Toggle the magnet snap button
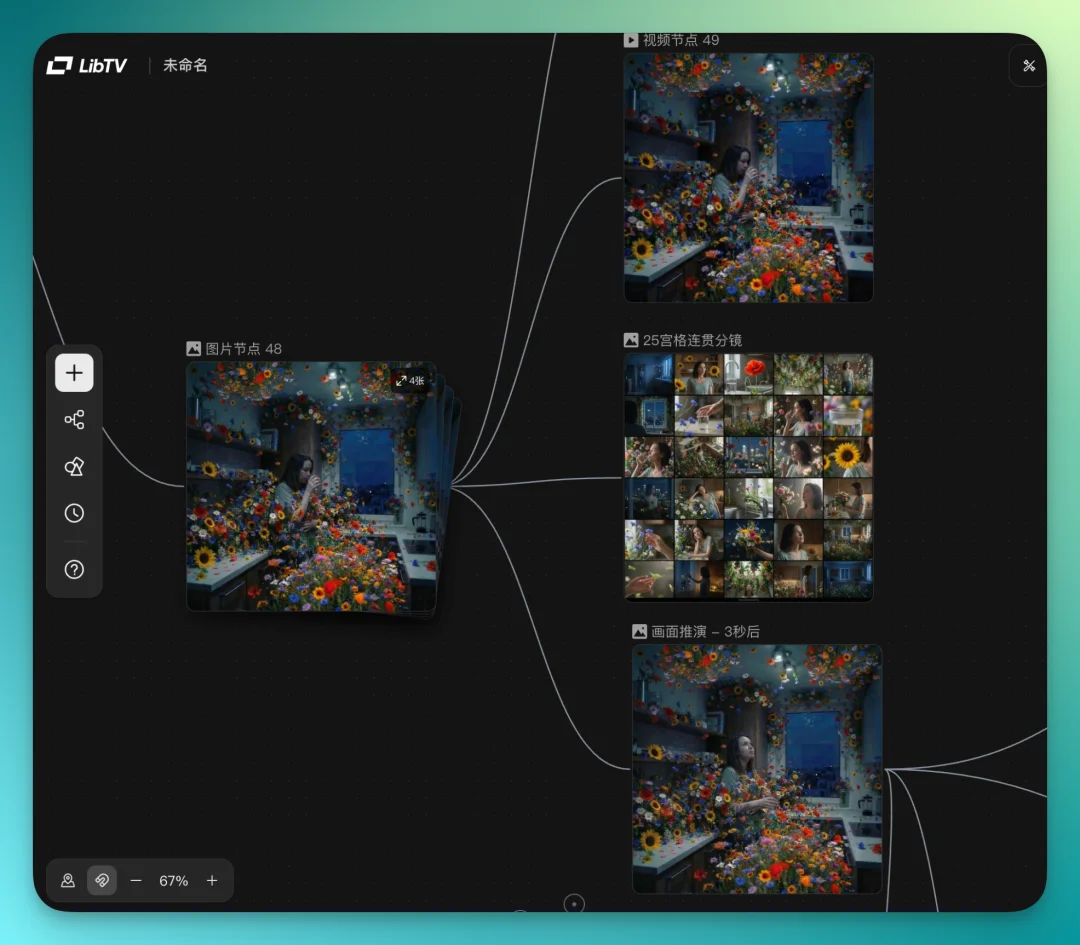 102,881
